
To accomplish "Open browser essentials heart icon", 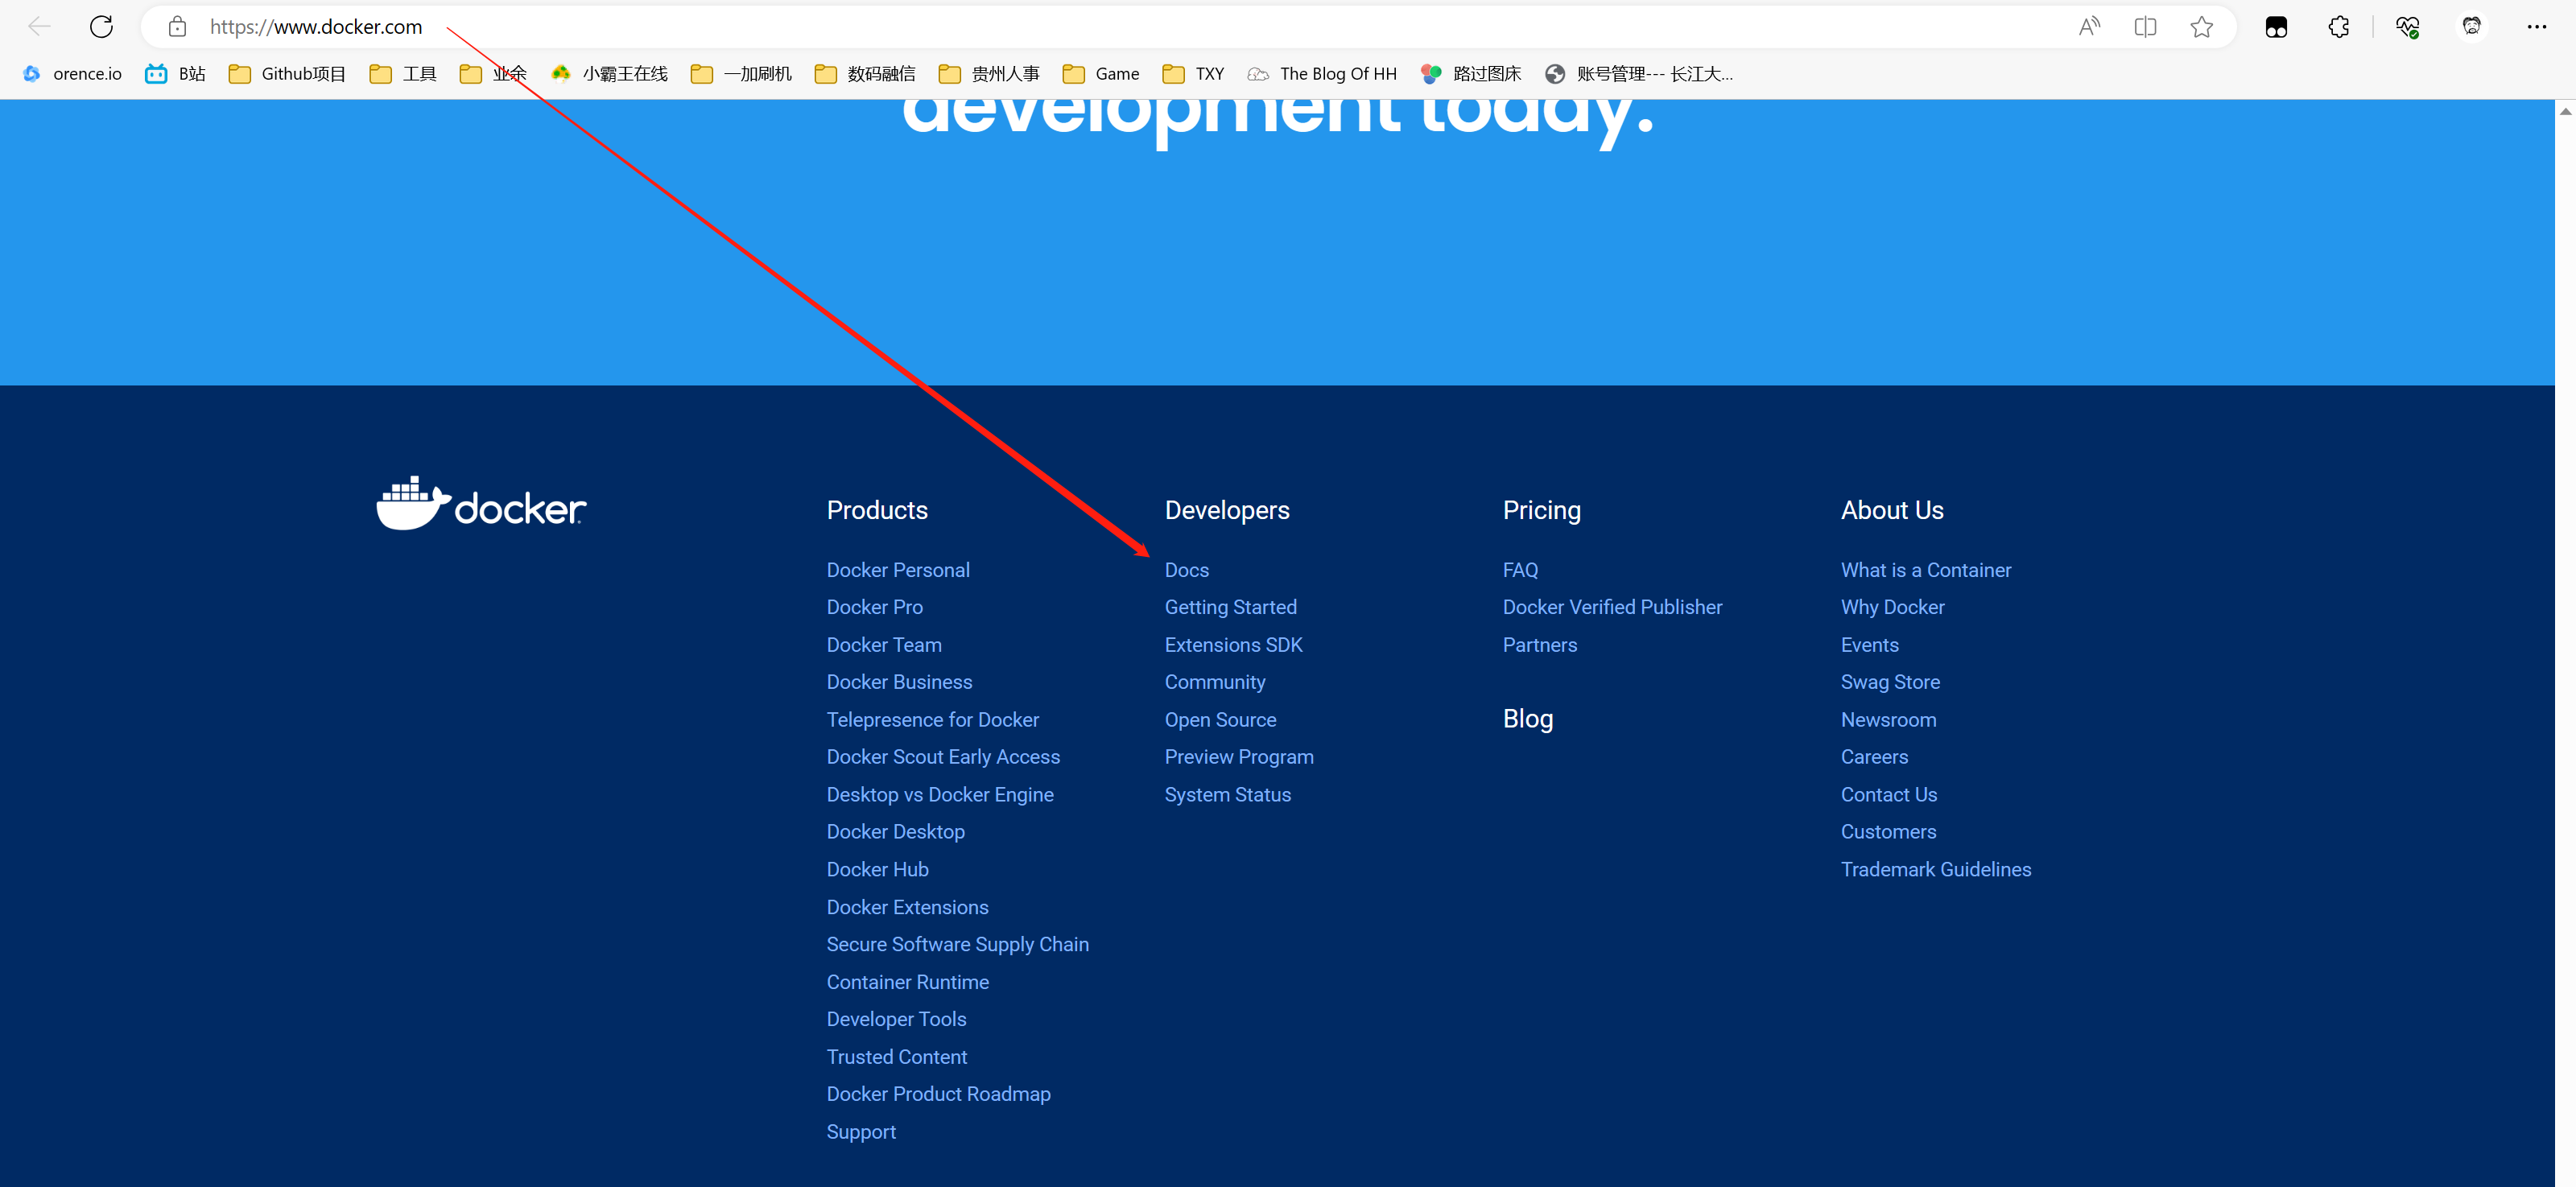I will click(2408, 27).
